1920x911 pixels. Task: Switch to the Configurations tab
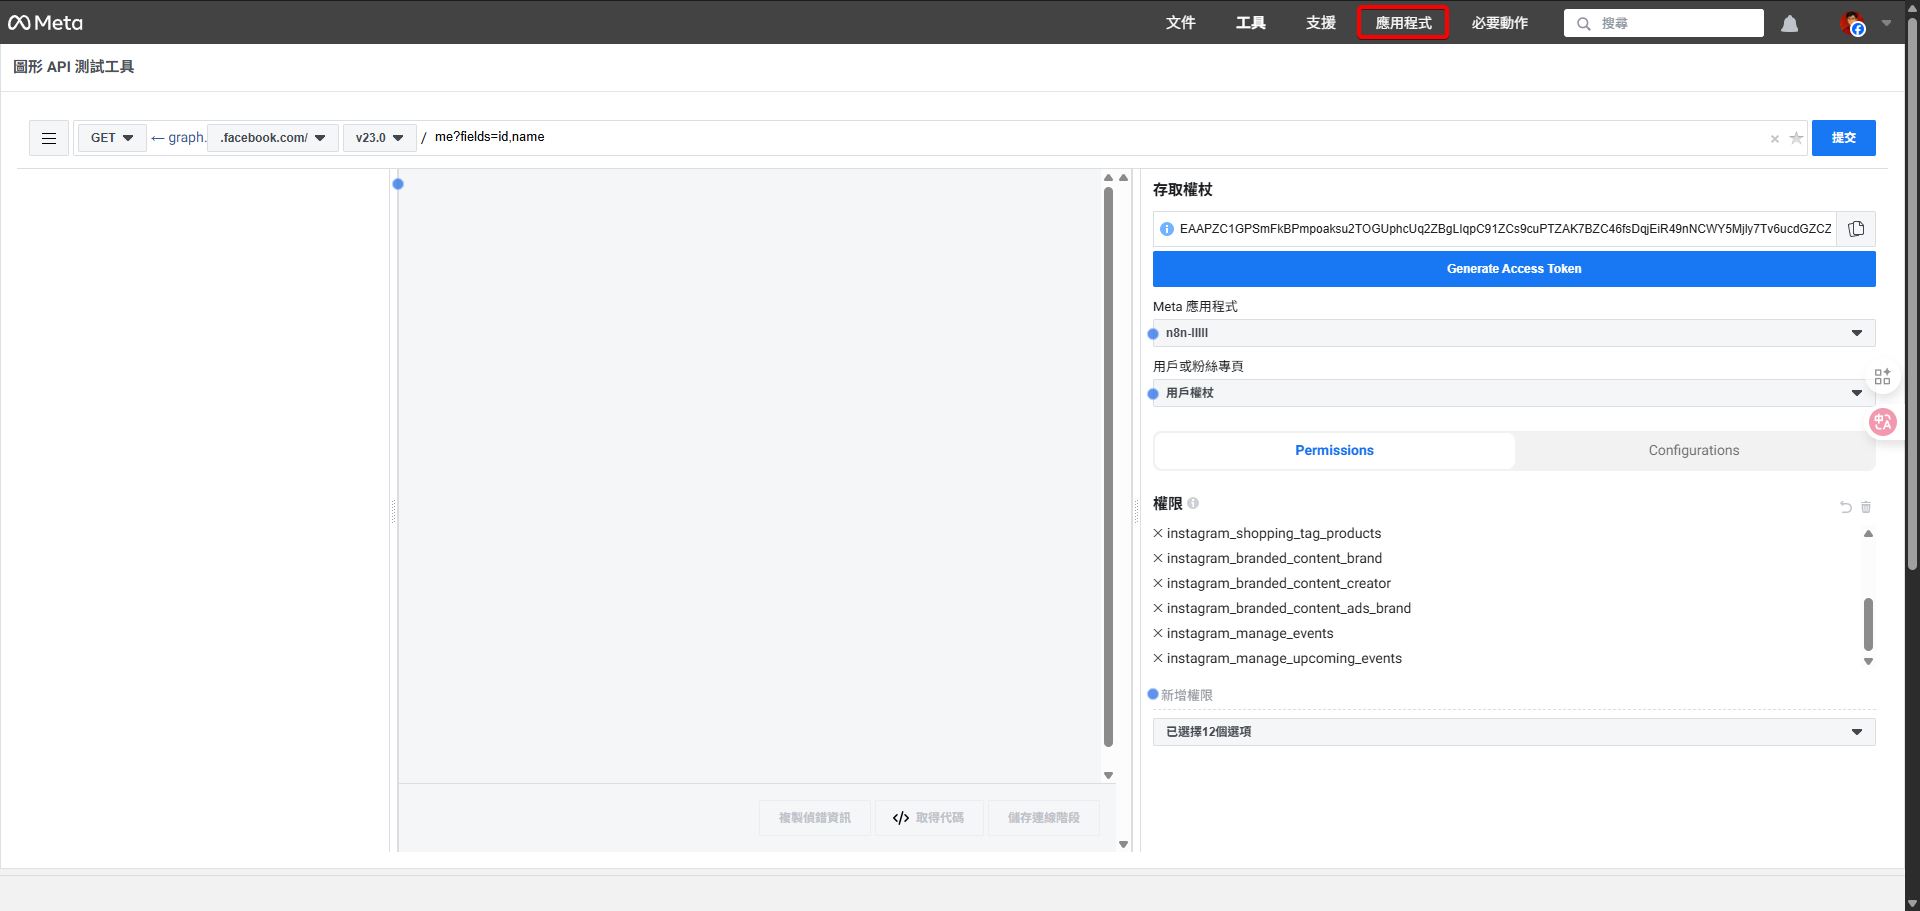pos(1694,450)
